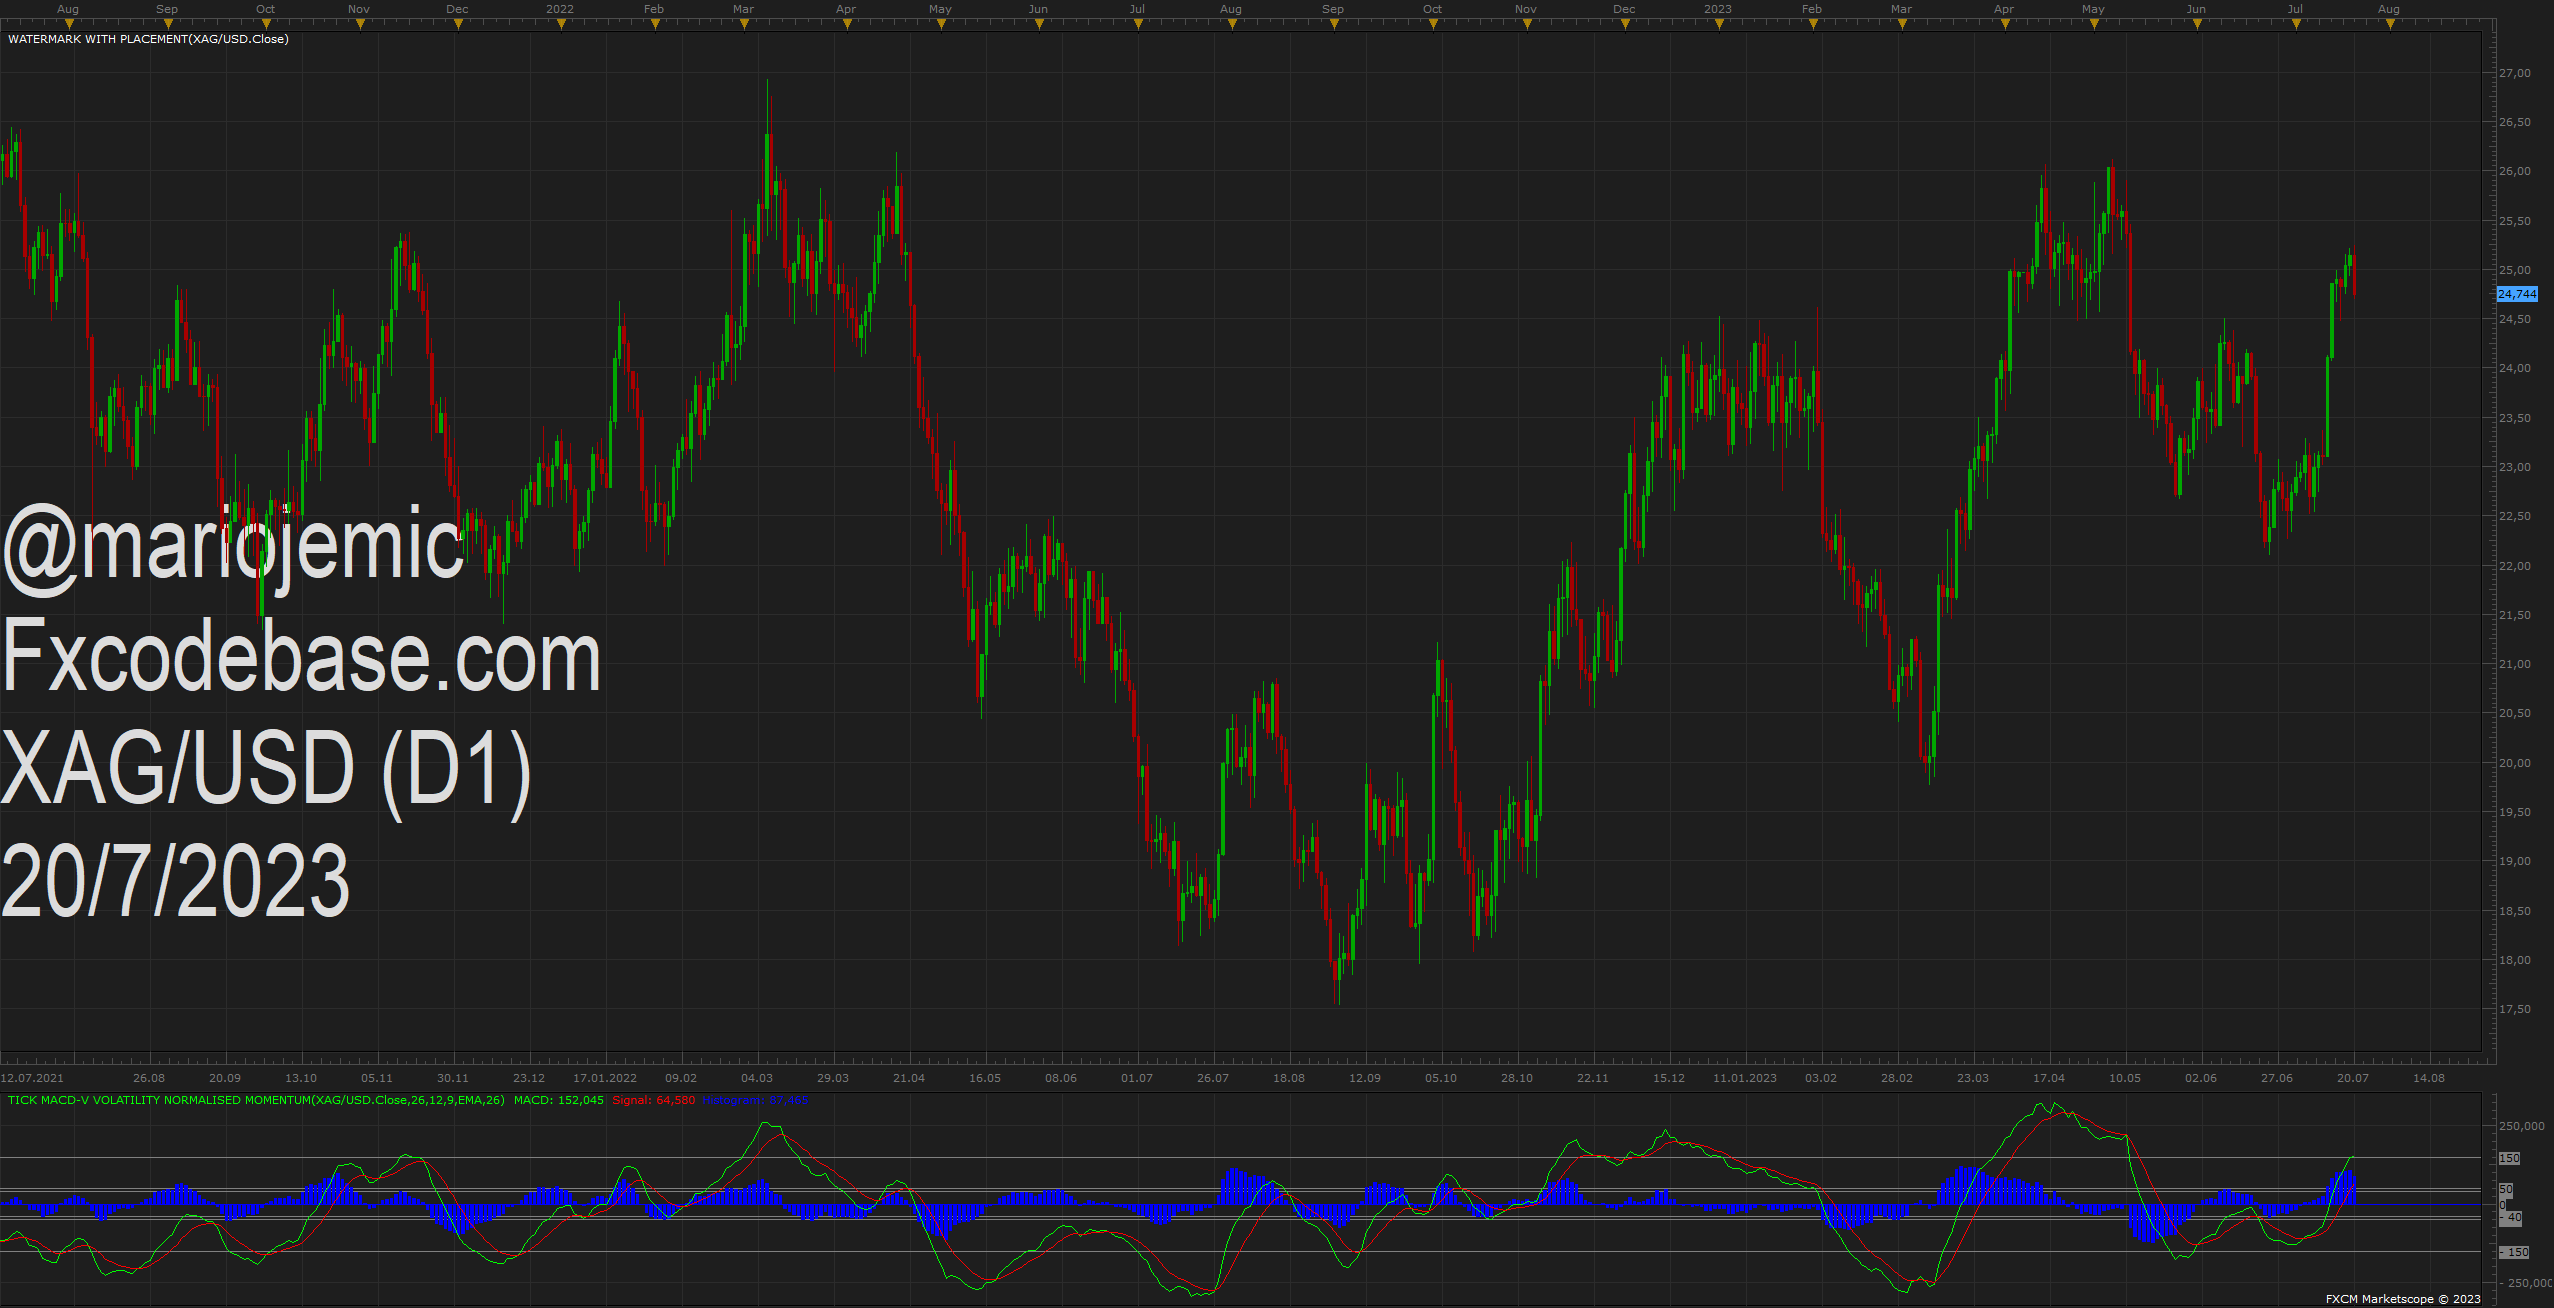
Task: Click the Signal: 64,580 value
Action: [x=654, y=1100]
